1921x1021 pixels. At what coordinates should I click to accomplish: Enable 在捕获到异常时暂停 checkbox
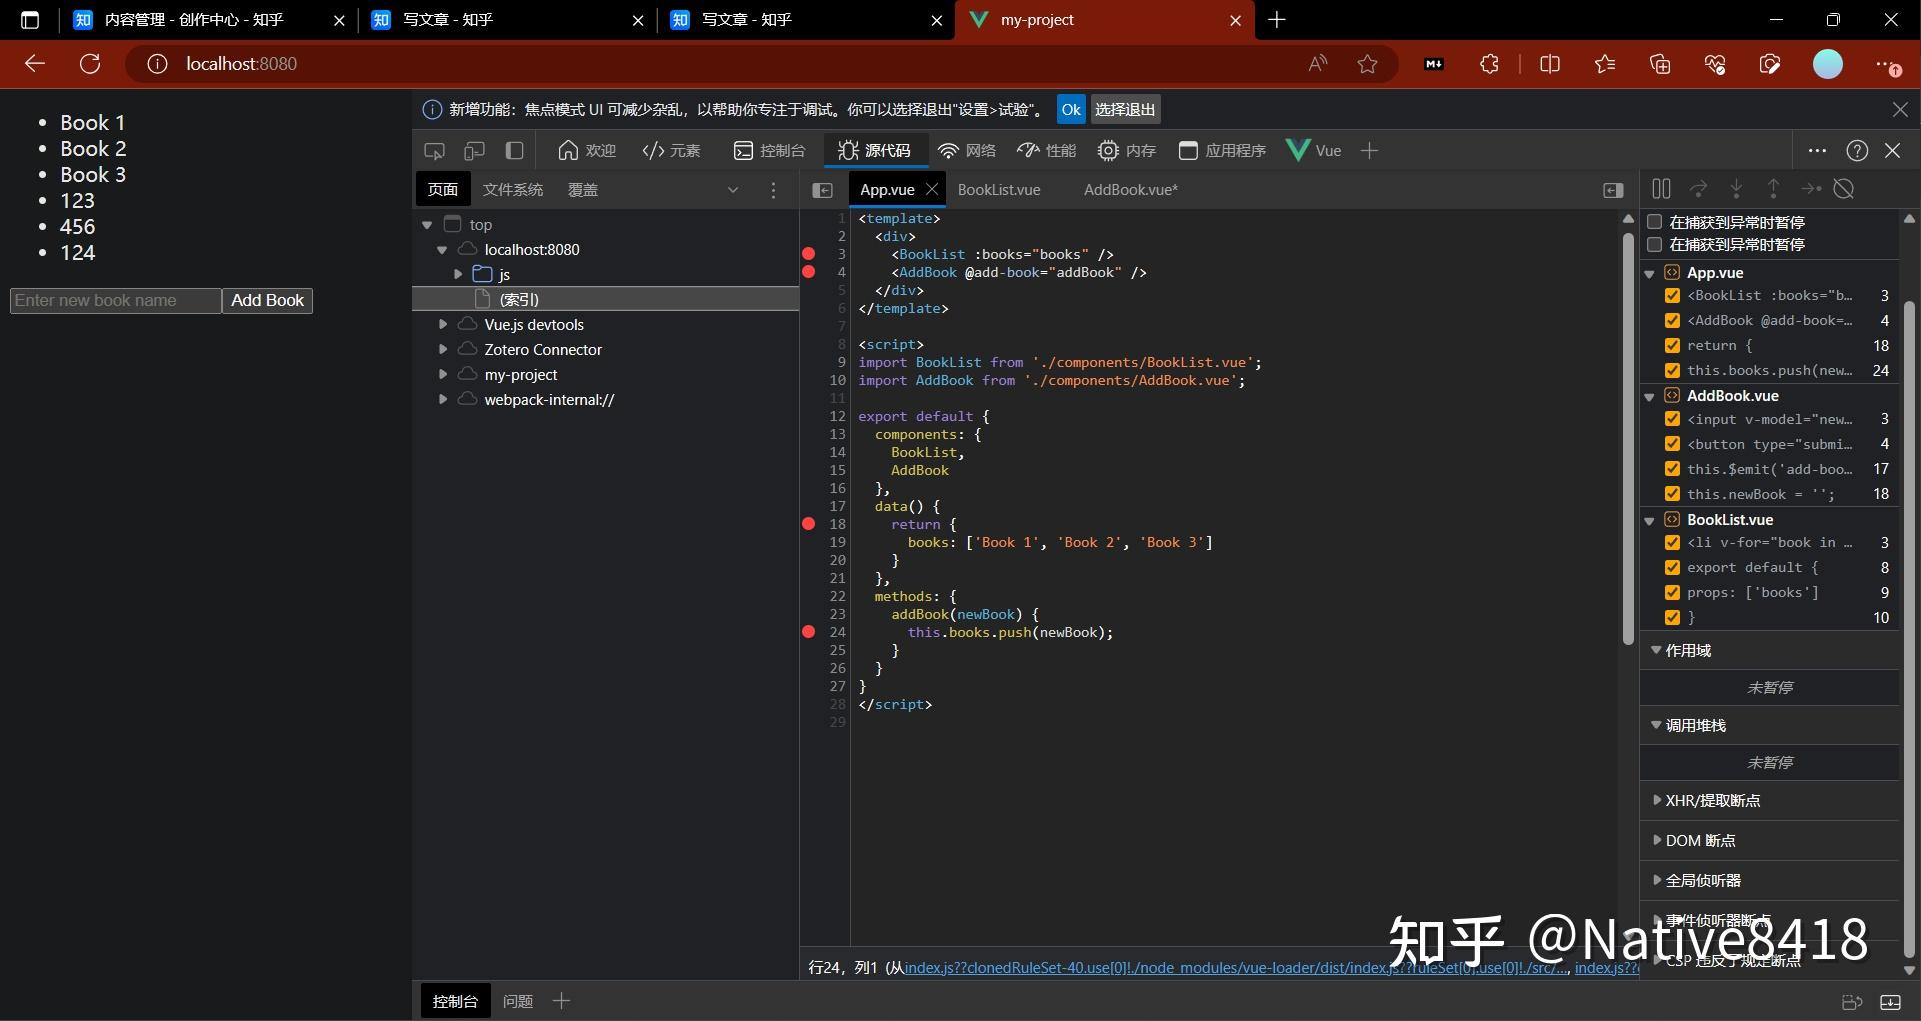tap(1655, 222)
